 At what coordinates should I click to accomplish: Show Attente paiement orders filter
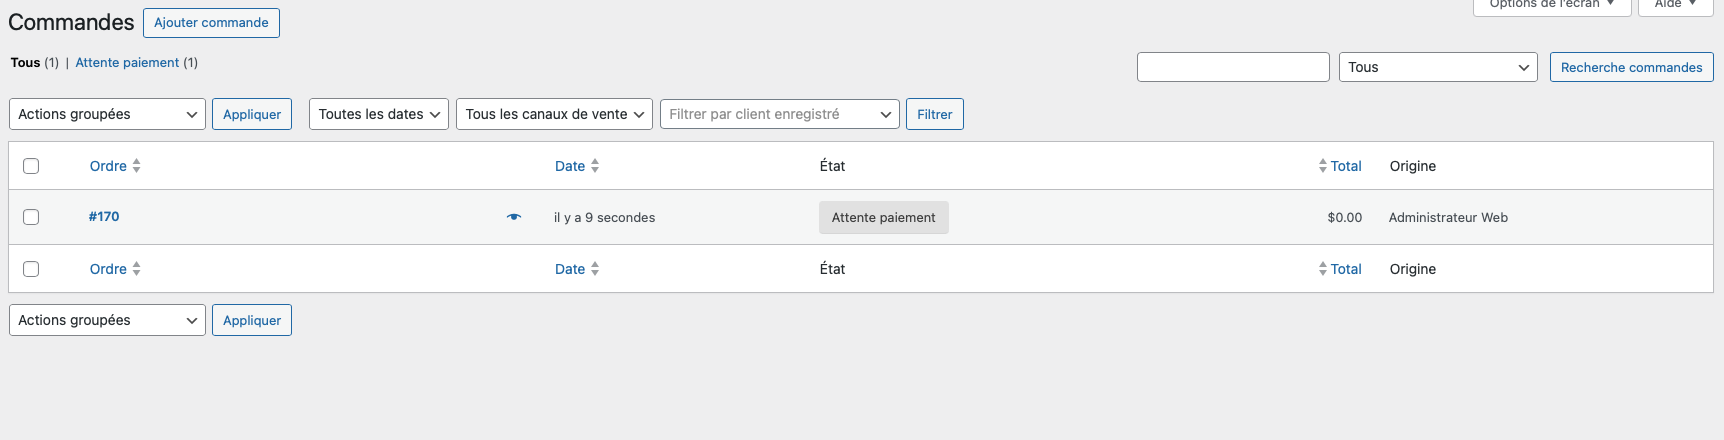tap(127, 62)
